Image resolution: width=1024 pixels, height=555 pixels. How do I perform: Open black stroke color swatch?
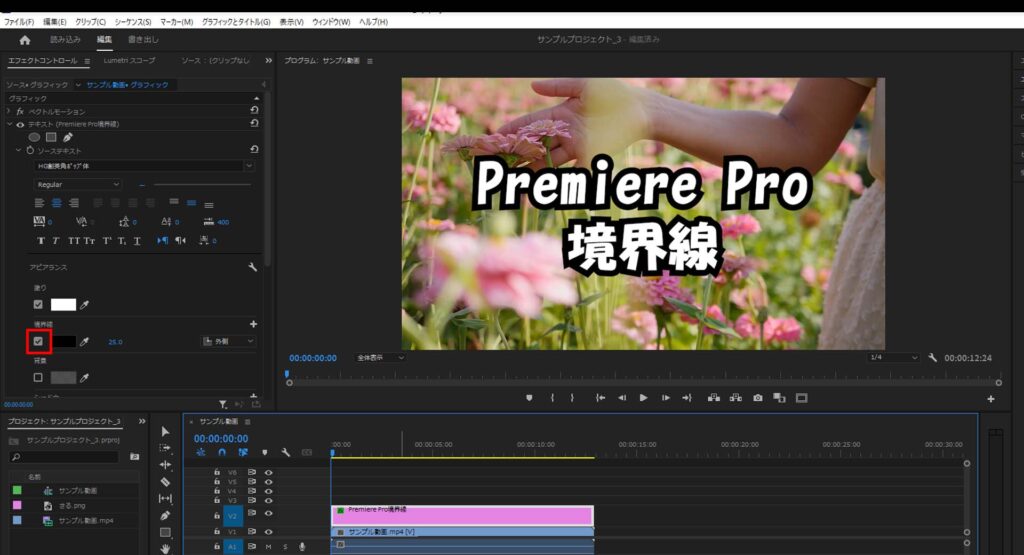click(x=63, y=341)
